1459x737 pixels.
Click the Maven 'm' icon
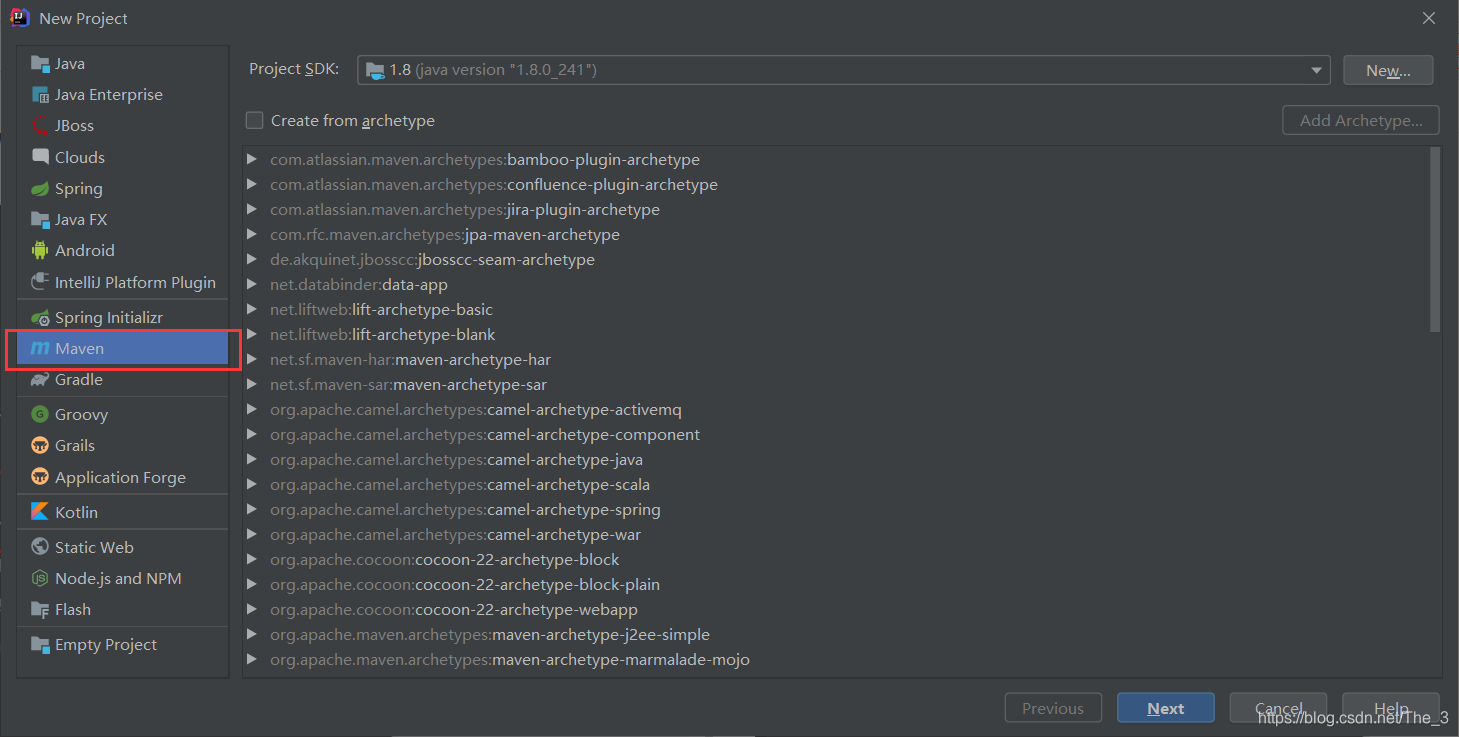click(40, 349)
